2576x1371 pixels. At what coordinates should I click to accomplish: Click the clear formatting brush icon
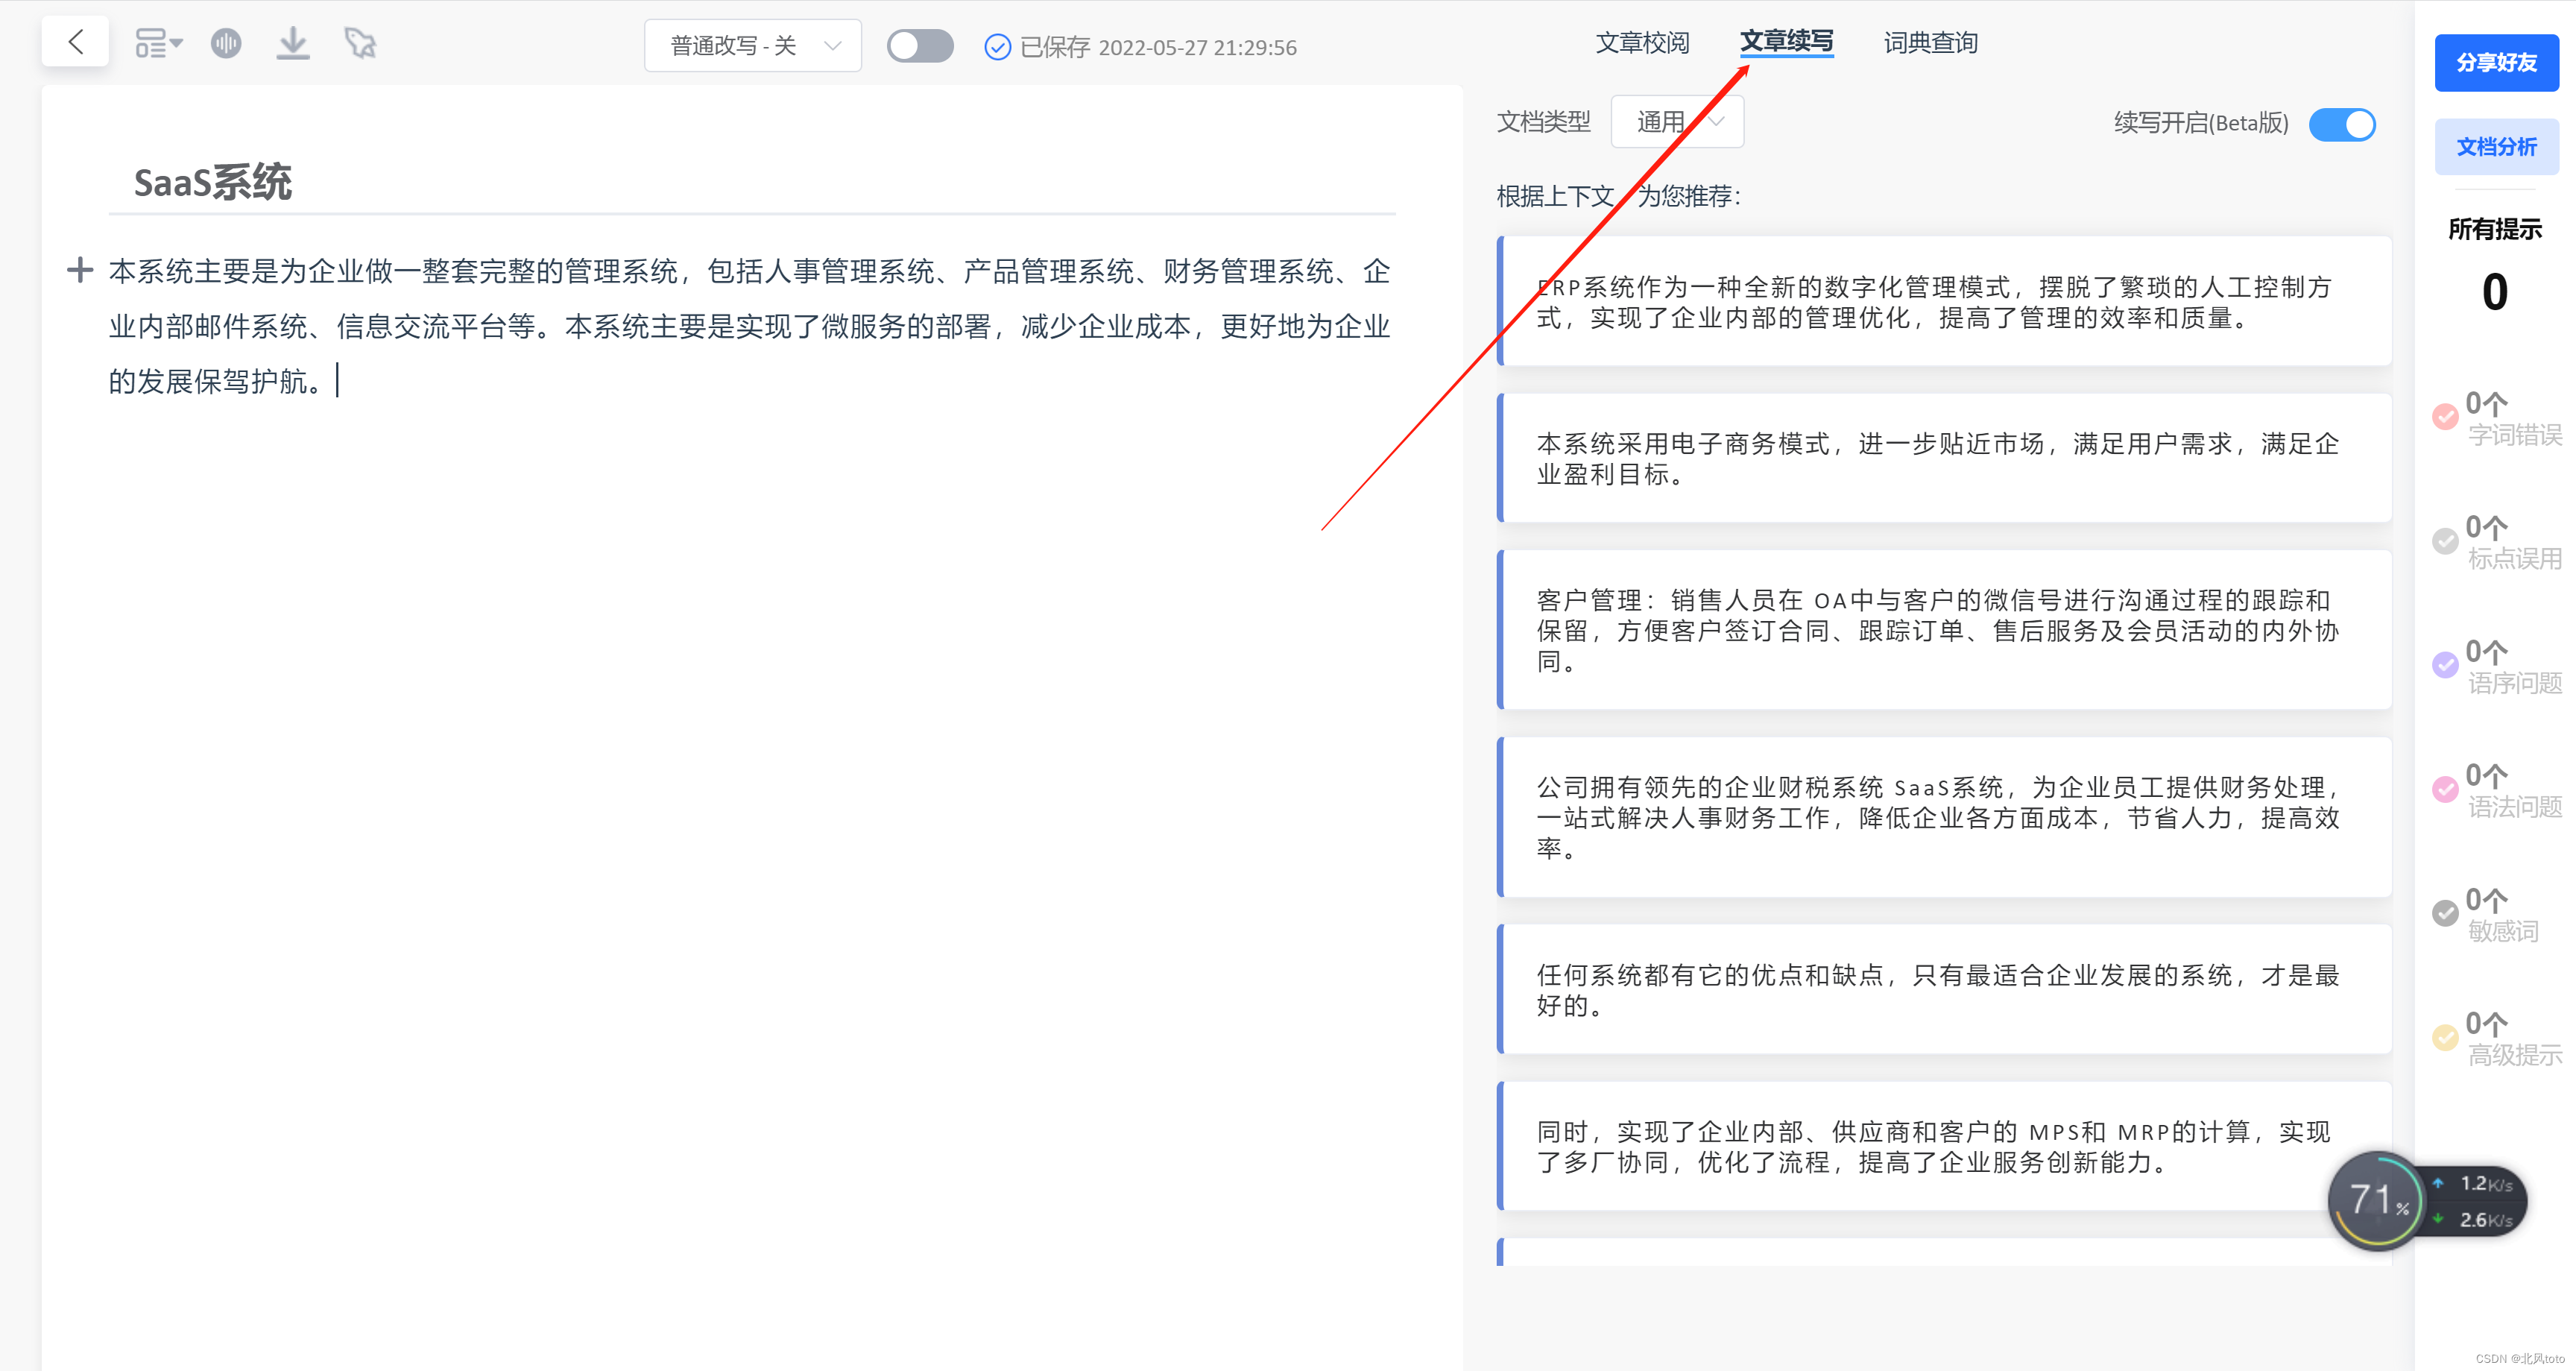[x=360, y=43]
